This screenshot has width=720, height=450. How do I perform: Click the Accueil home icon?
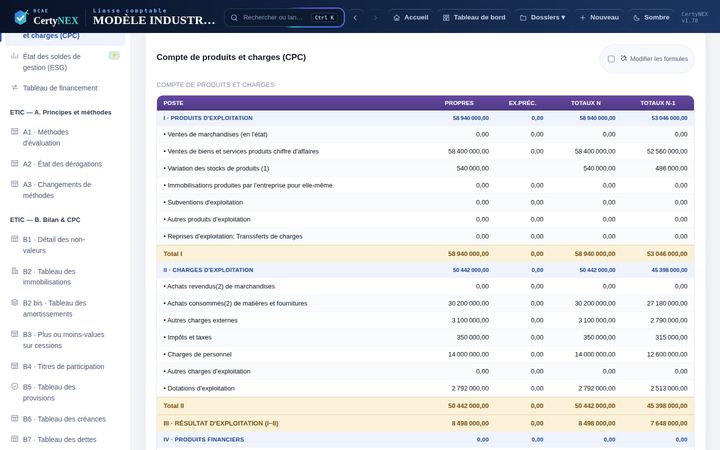click(397, 17)
